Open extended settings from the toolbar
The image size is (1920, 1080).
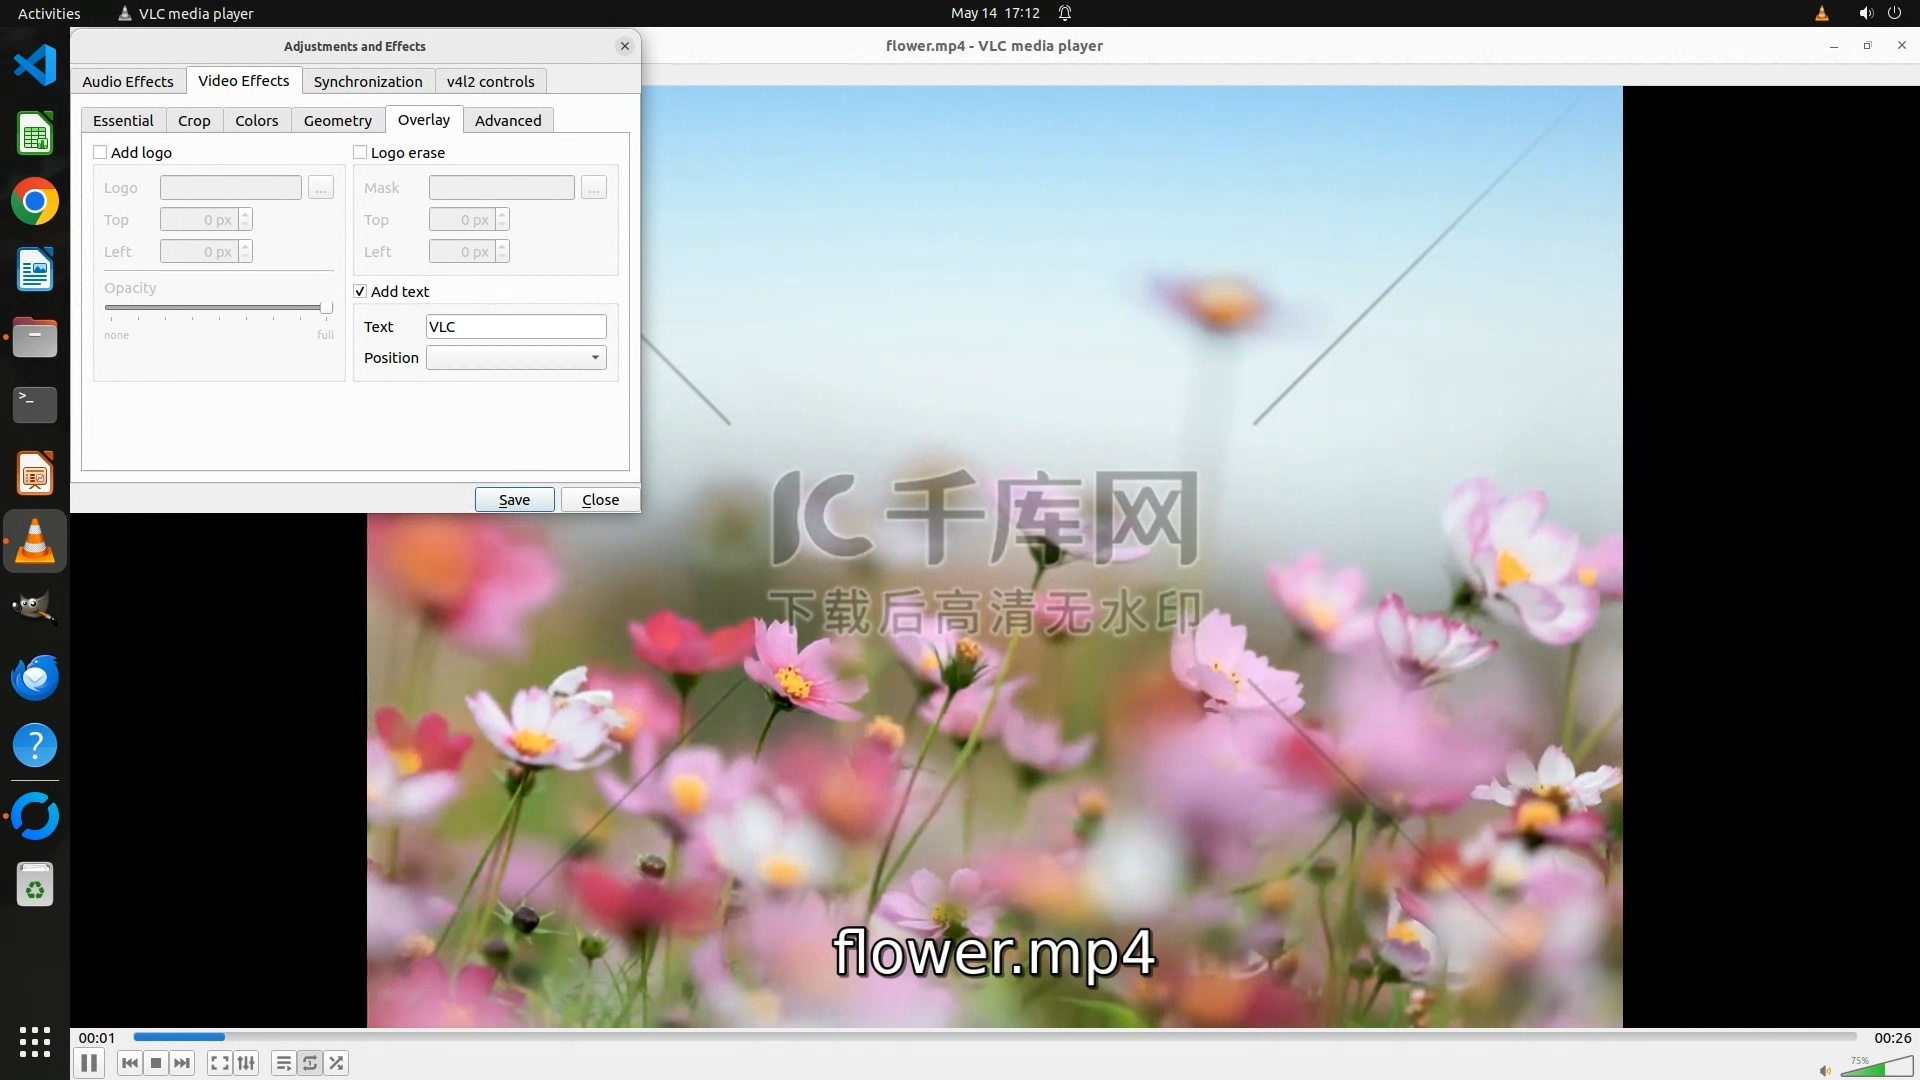coord(246,1063)
